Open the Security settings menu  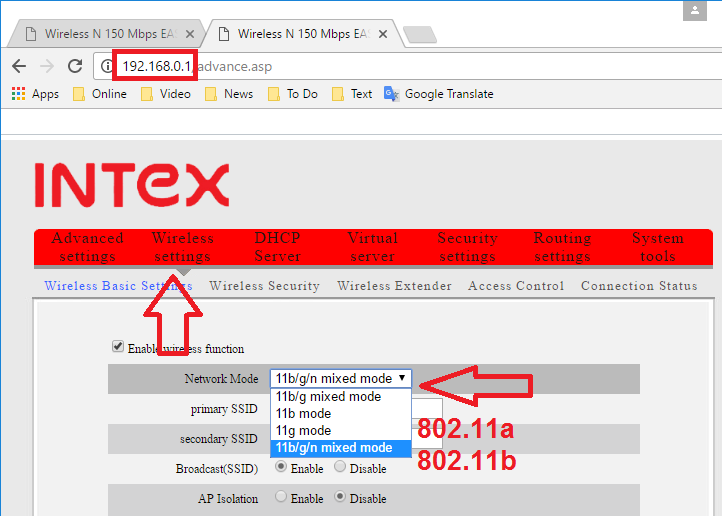467,247
